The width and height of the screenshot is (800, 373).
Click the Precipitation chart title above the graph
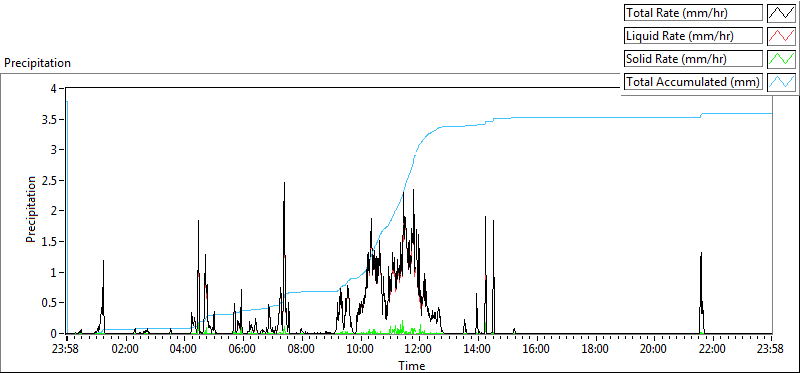pyautogui.click(x=37, y=63)
